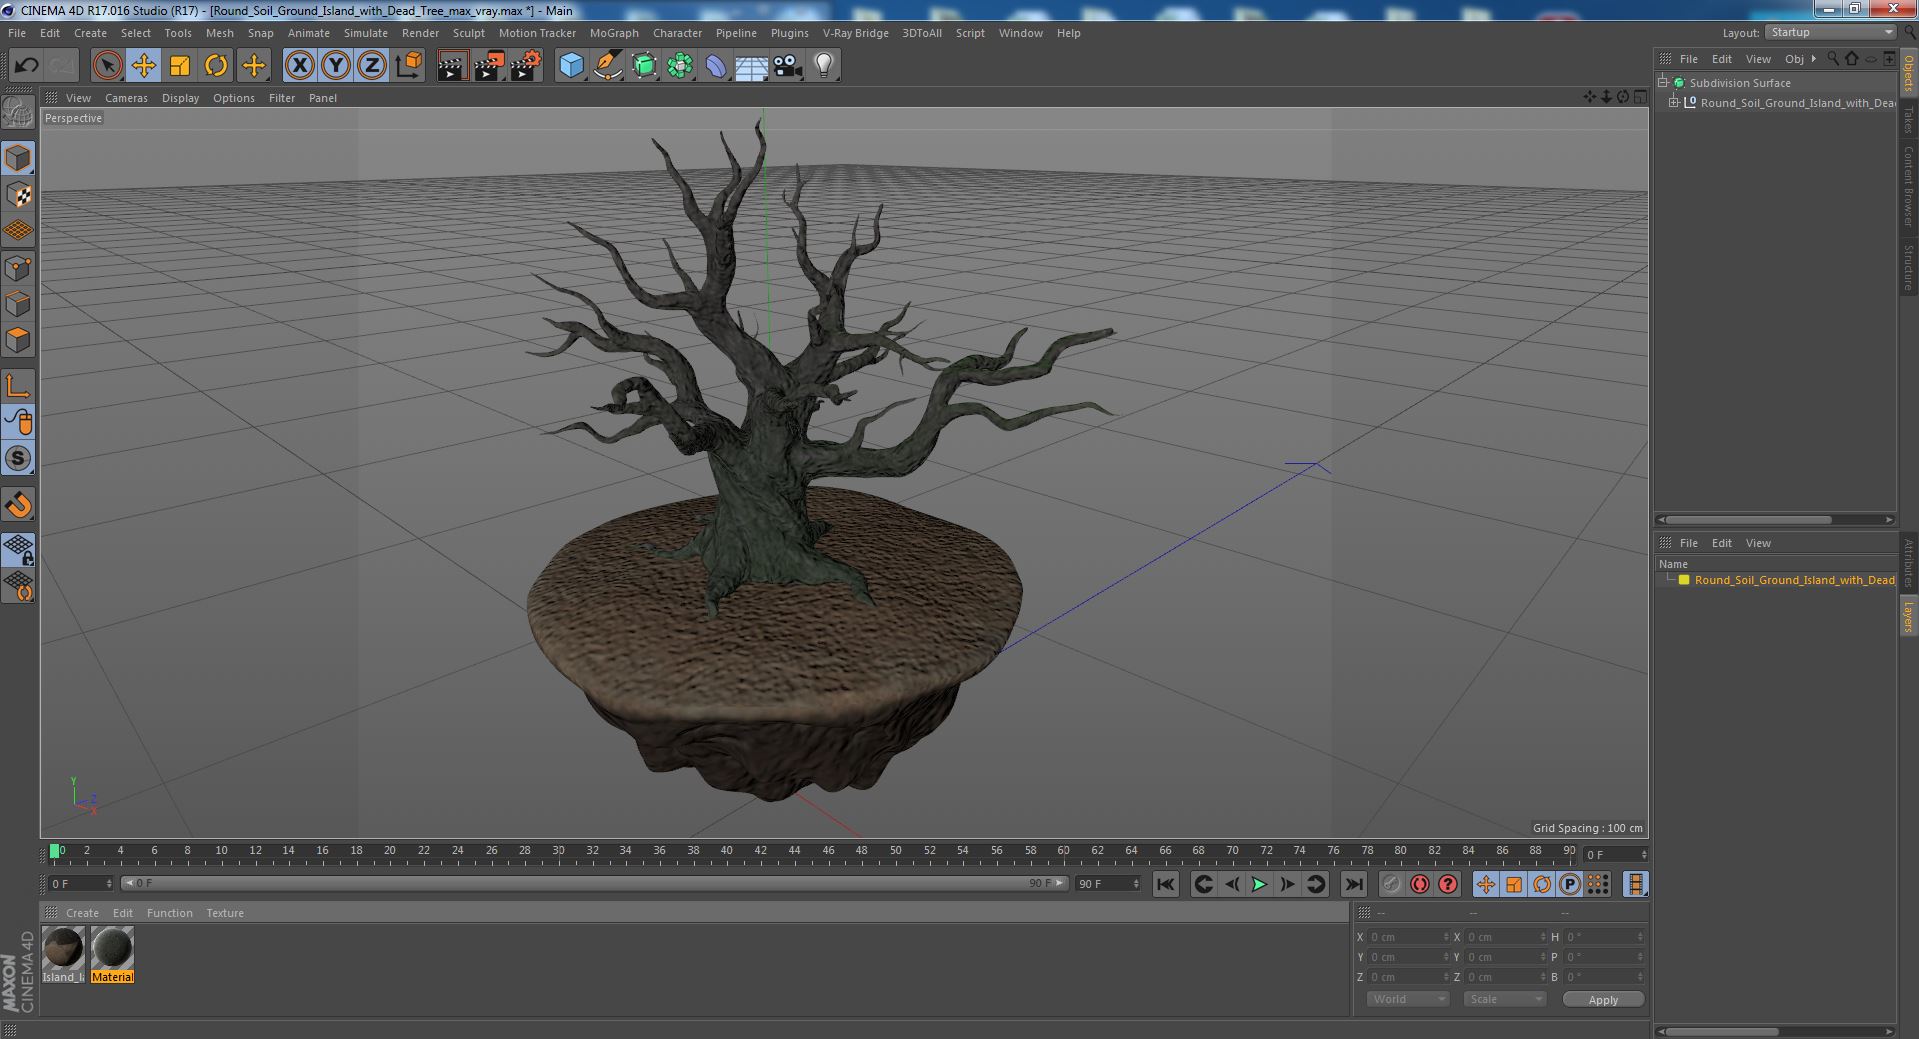Activate the Scale tool in top toolbar
This screenshot has height=1039, width=1919.
point(179,66)
